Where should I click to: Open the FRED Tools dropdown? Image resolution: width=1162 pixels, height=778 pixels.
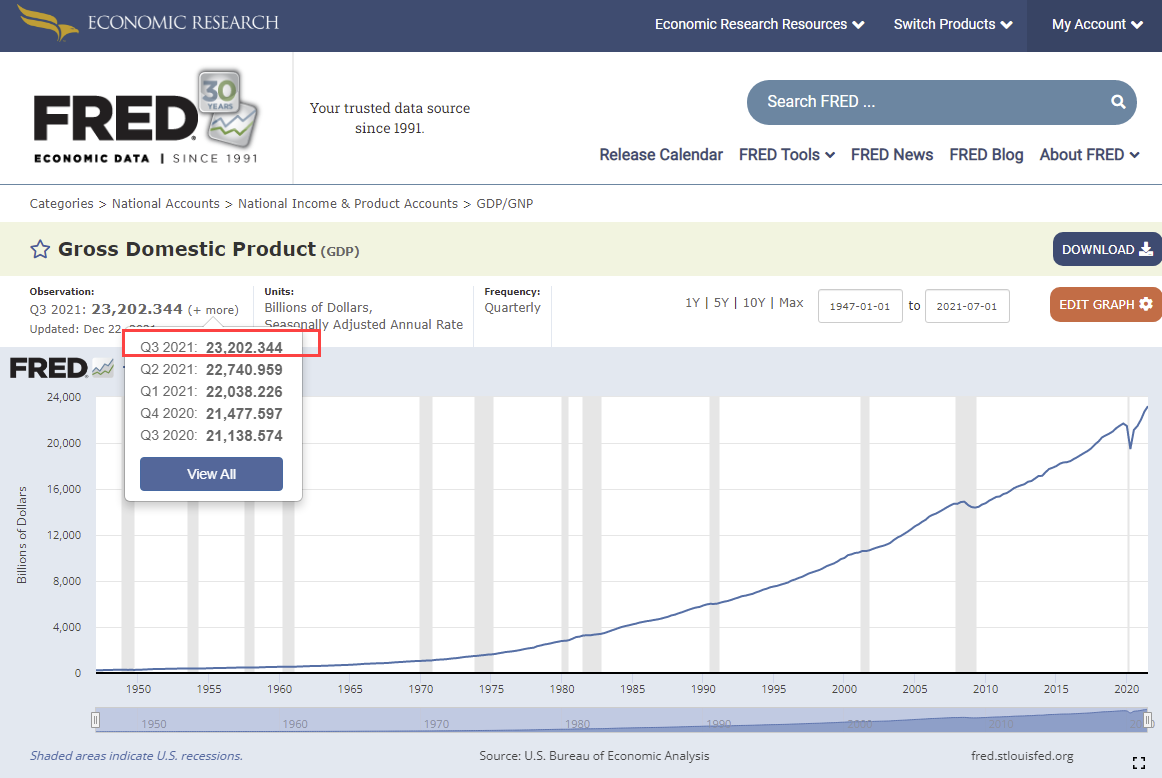786,154
